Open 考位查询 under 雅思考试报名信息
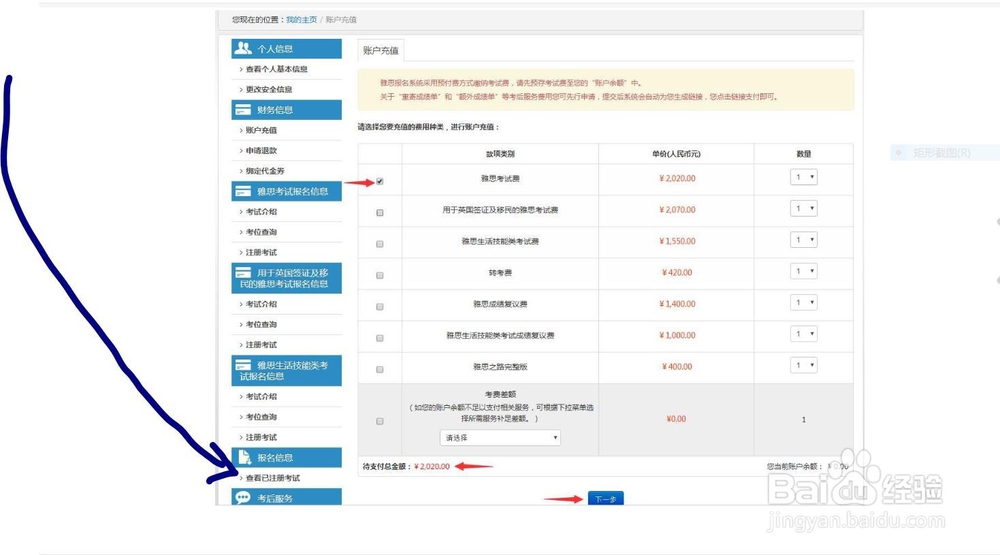 click(261, 232)
